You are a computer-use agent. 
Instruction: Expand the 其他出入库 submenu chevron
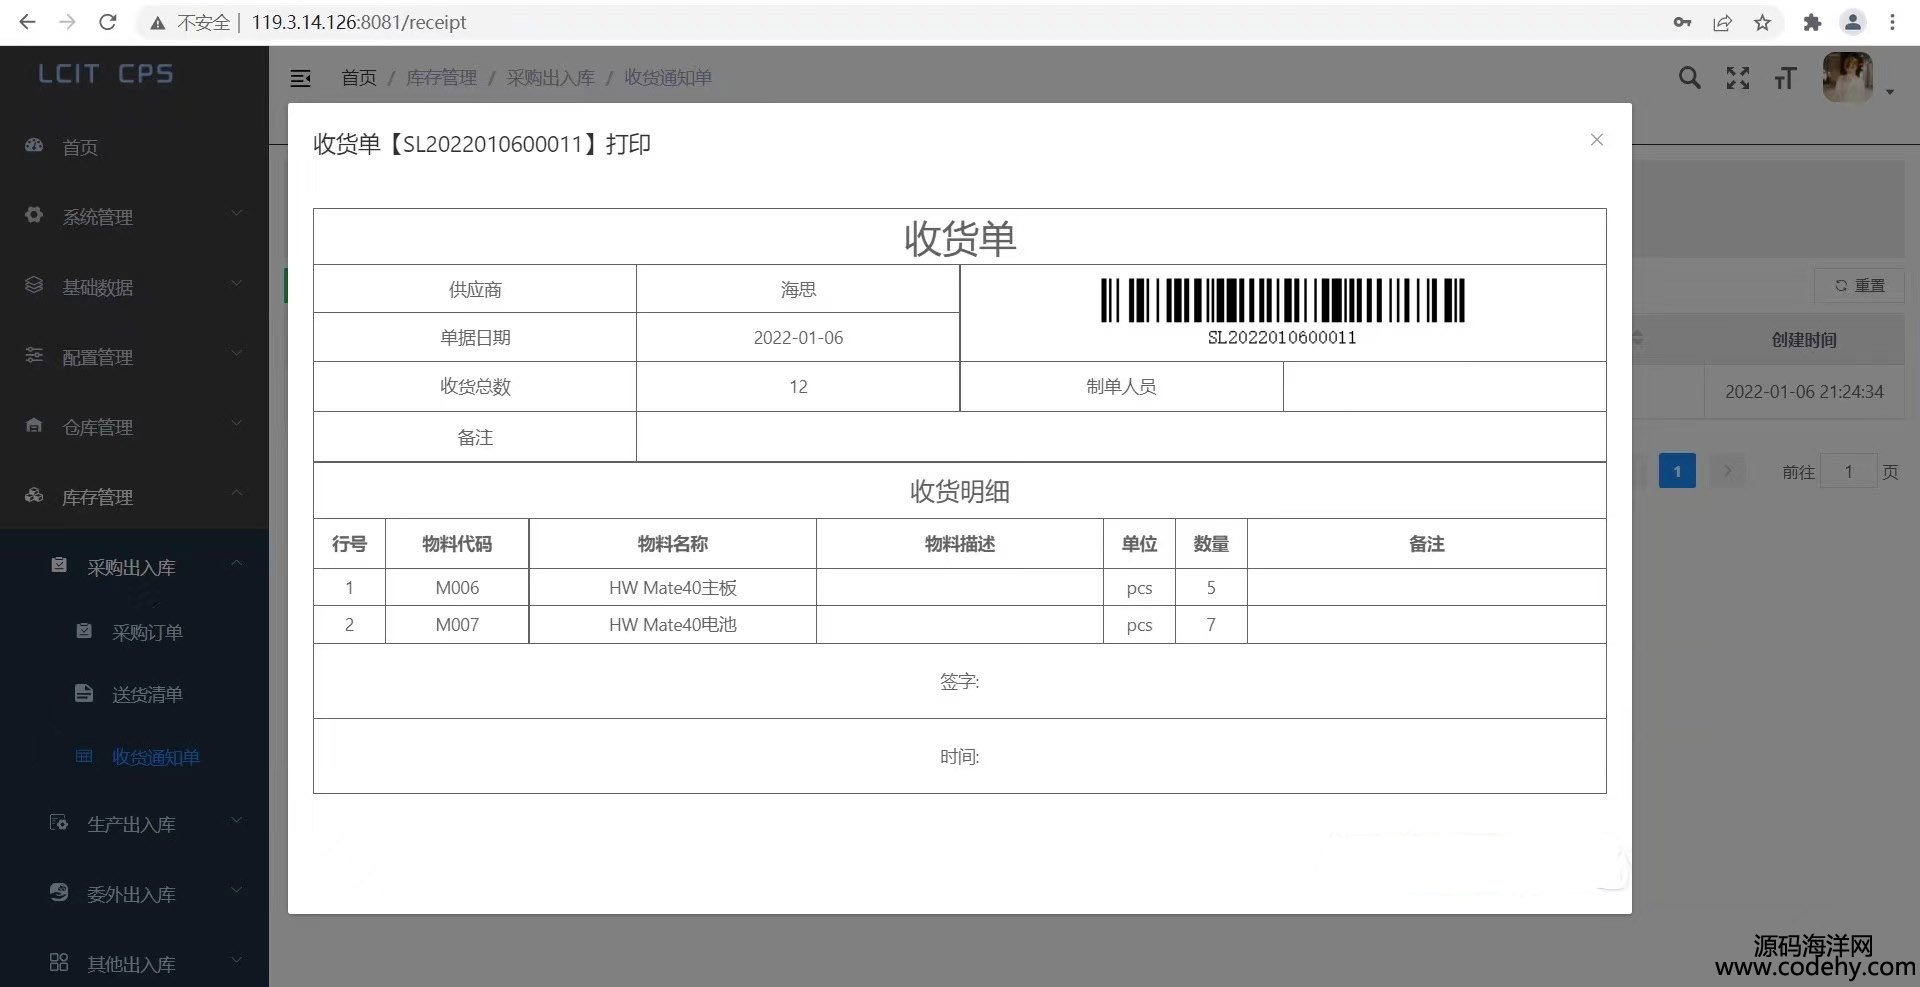[x=237, y=960]
